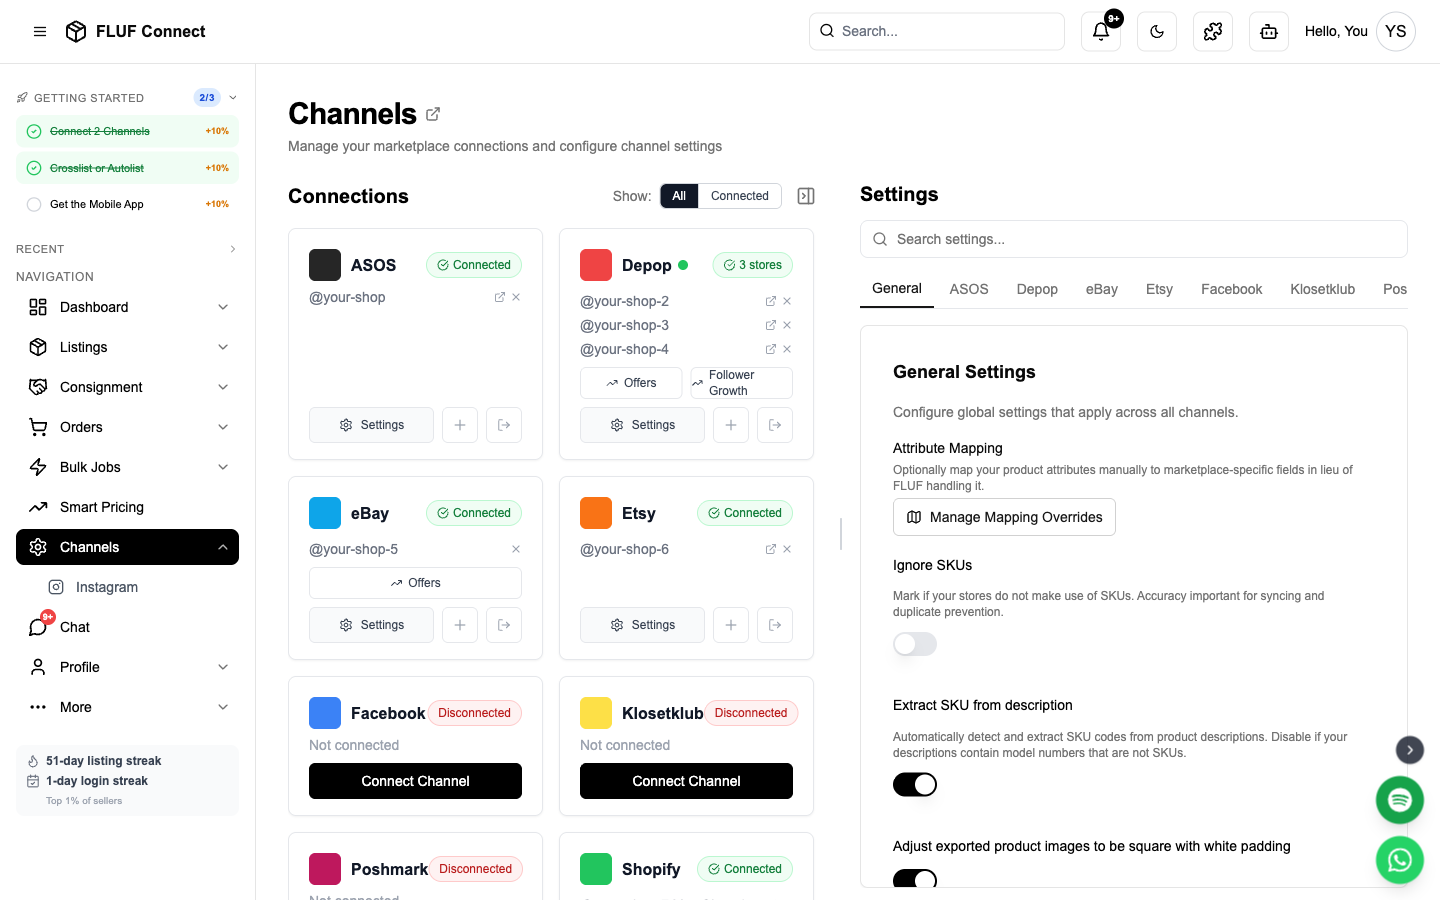Remove the @your-shop-3 store
Screen dimensions: 1440x900
[x=787, y=325]
